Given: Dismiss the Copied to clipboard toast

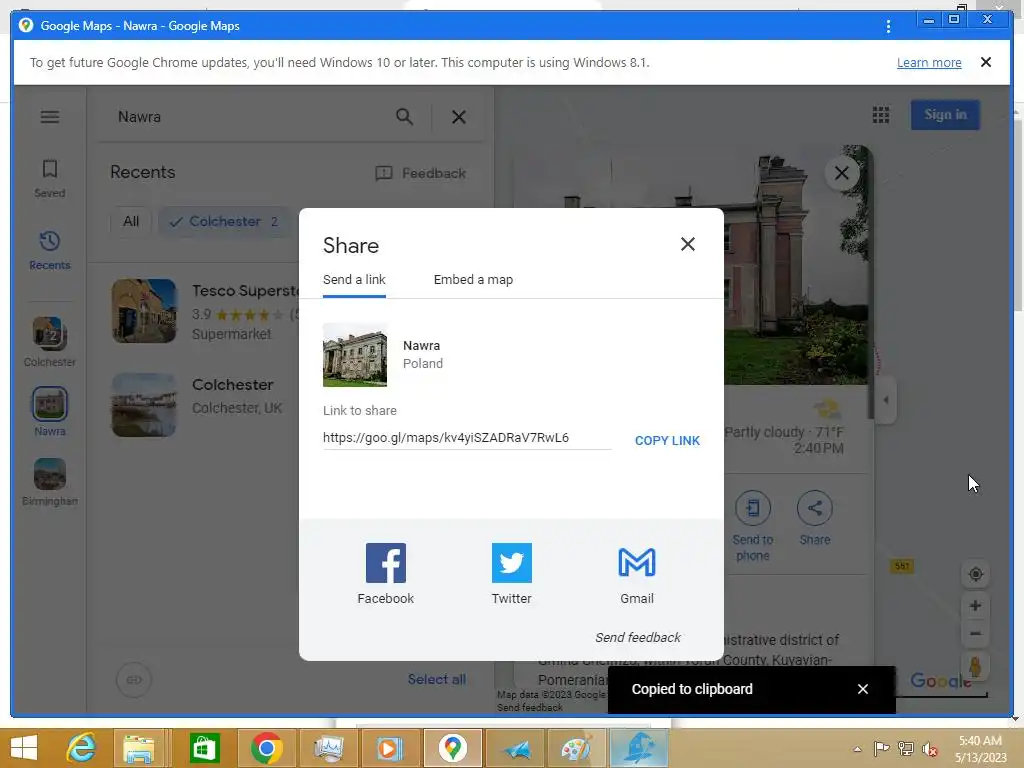Looking at the screenshot, I should [863, 689].
